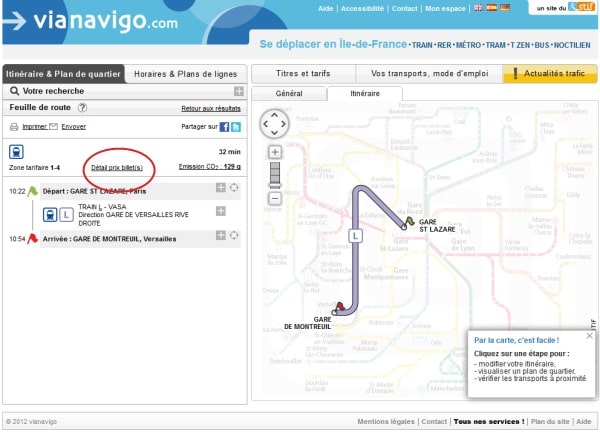Viewport: 600px width, 433px height.
Task: Open the Accessibilité link
Action: (362, 8)
